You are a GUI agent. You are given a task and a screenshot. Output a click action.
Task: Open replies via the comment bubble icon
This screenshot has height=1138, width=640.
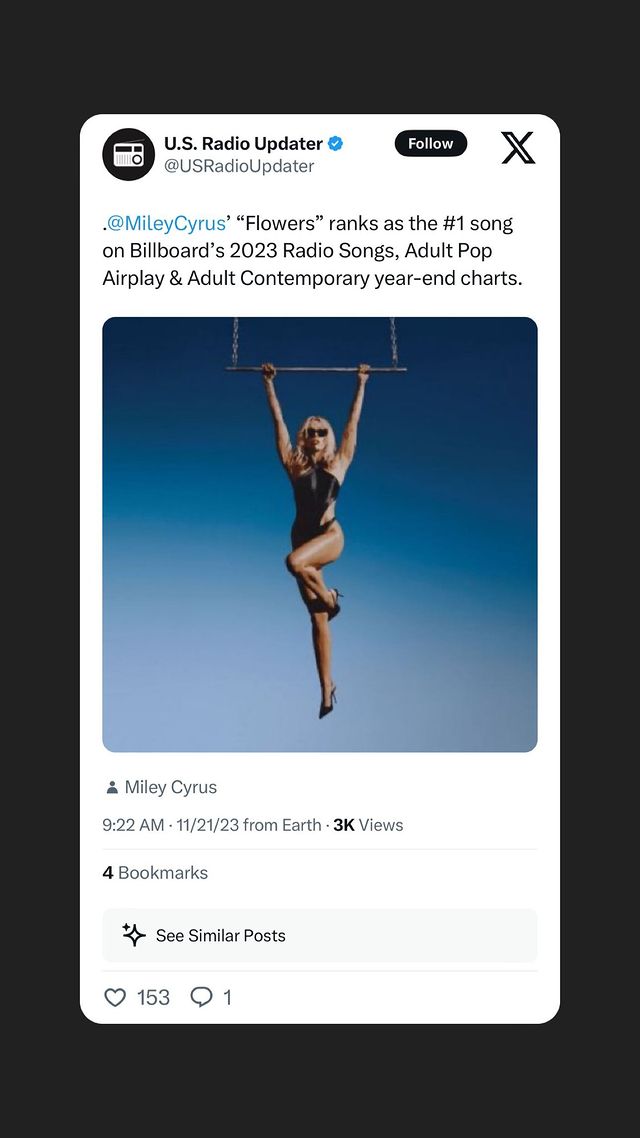(201, 997)
